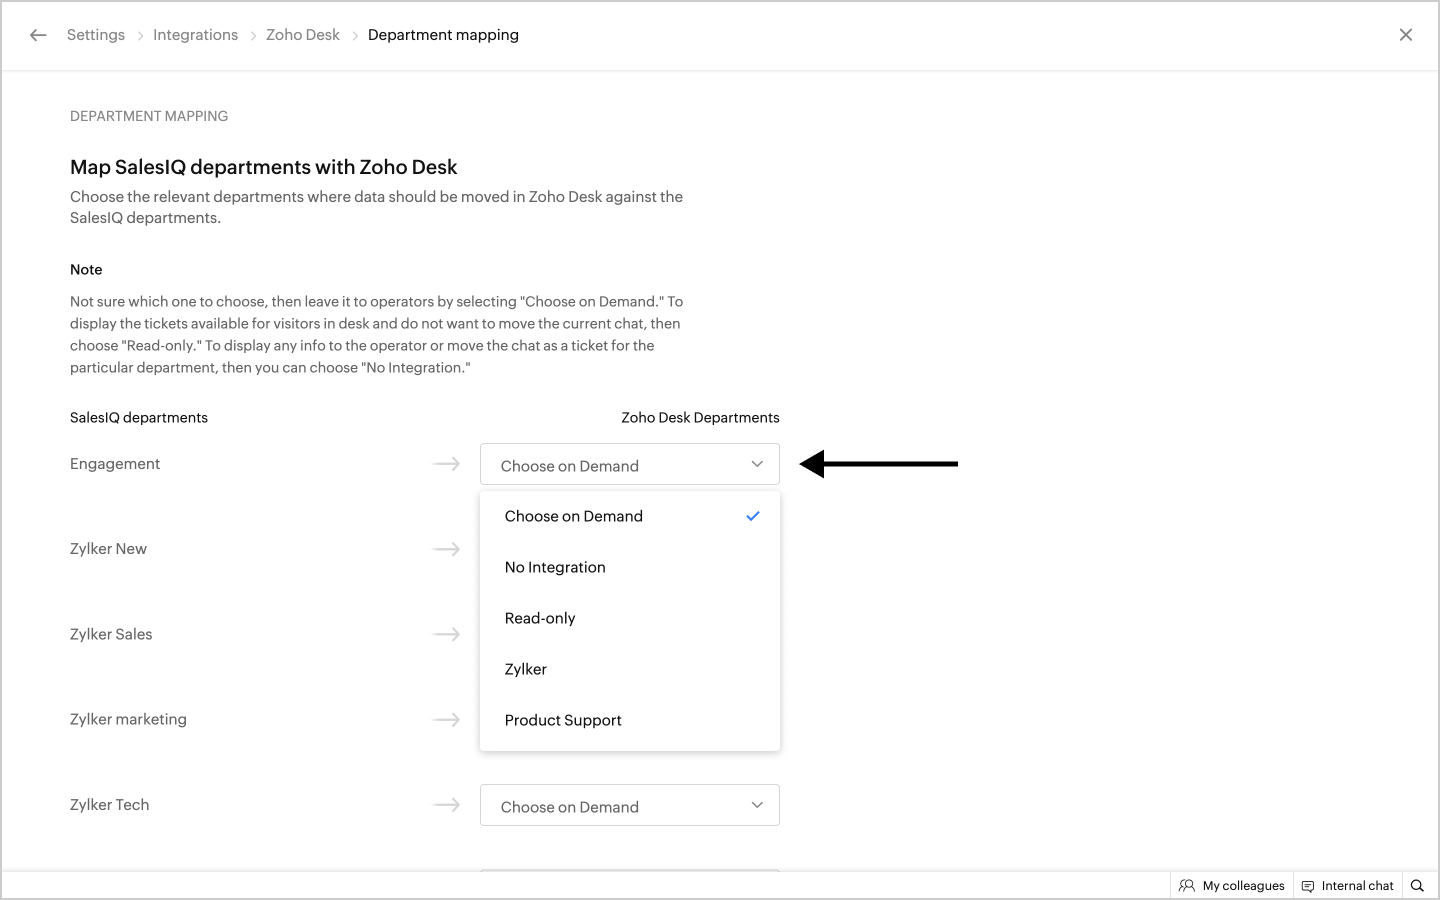Open the search icon in bottom bar
Viewport: 1440px width, 900px height.
(1417, 886)
